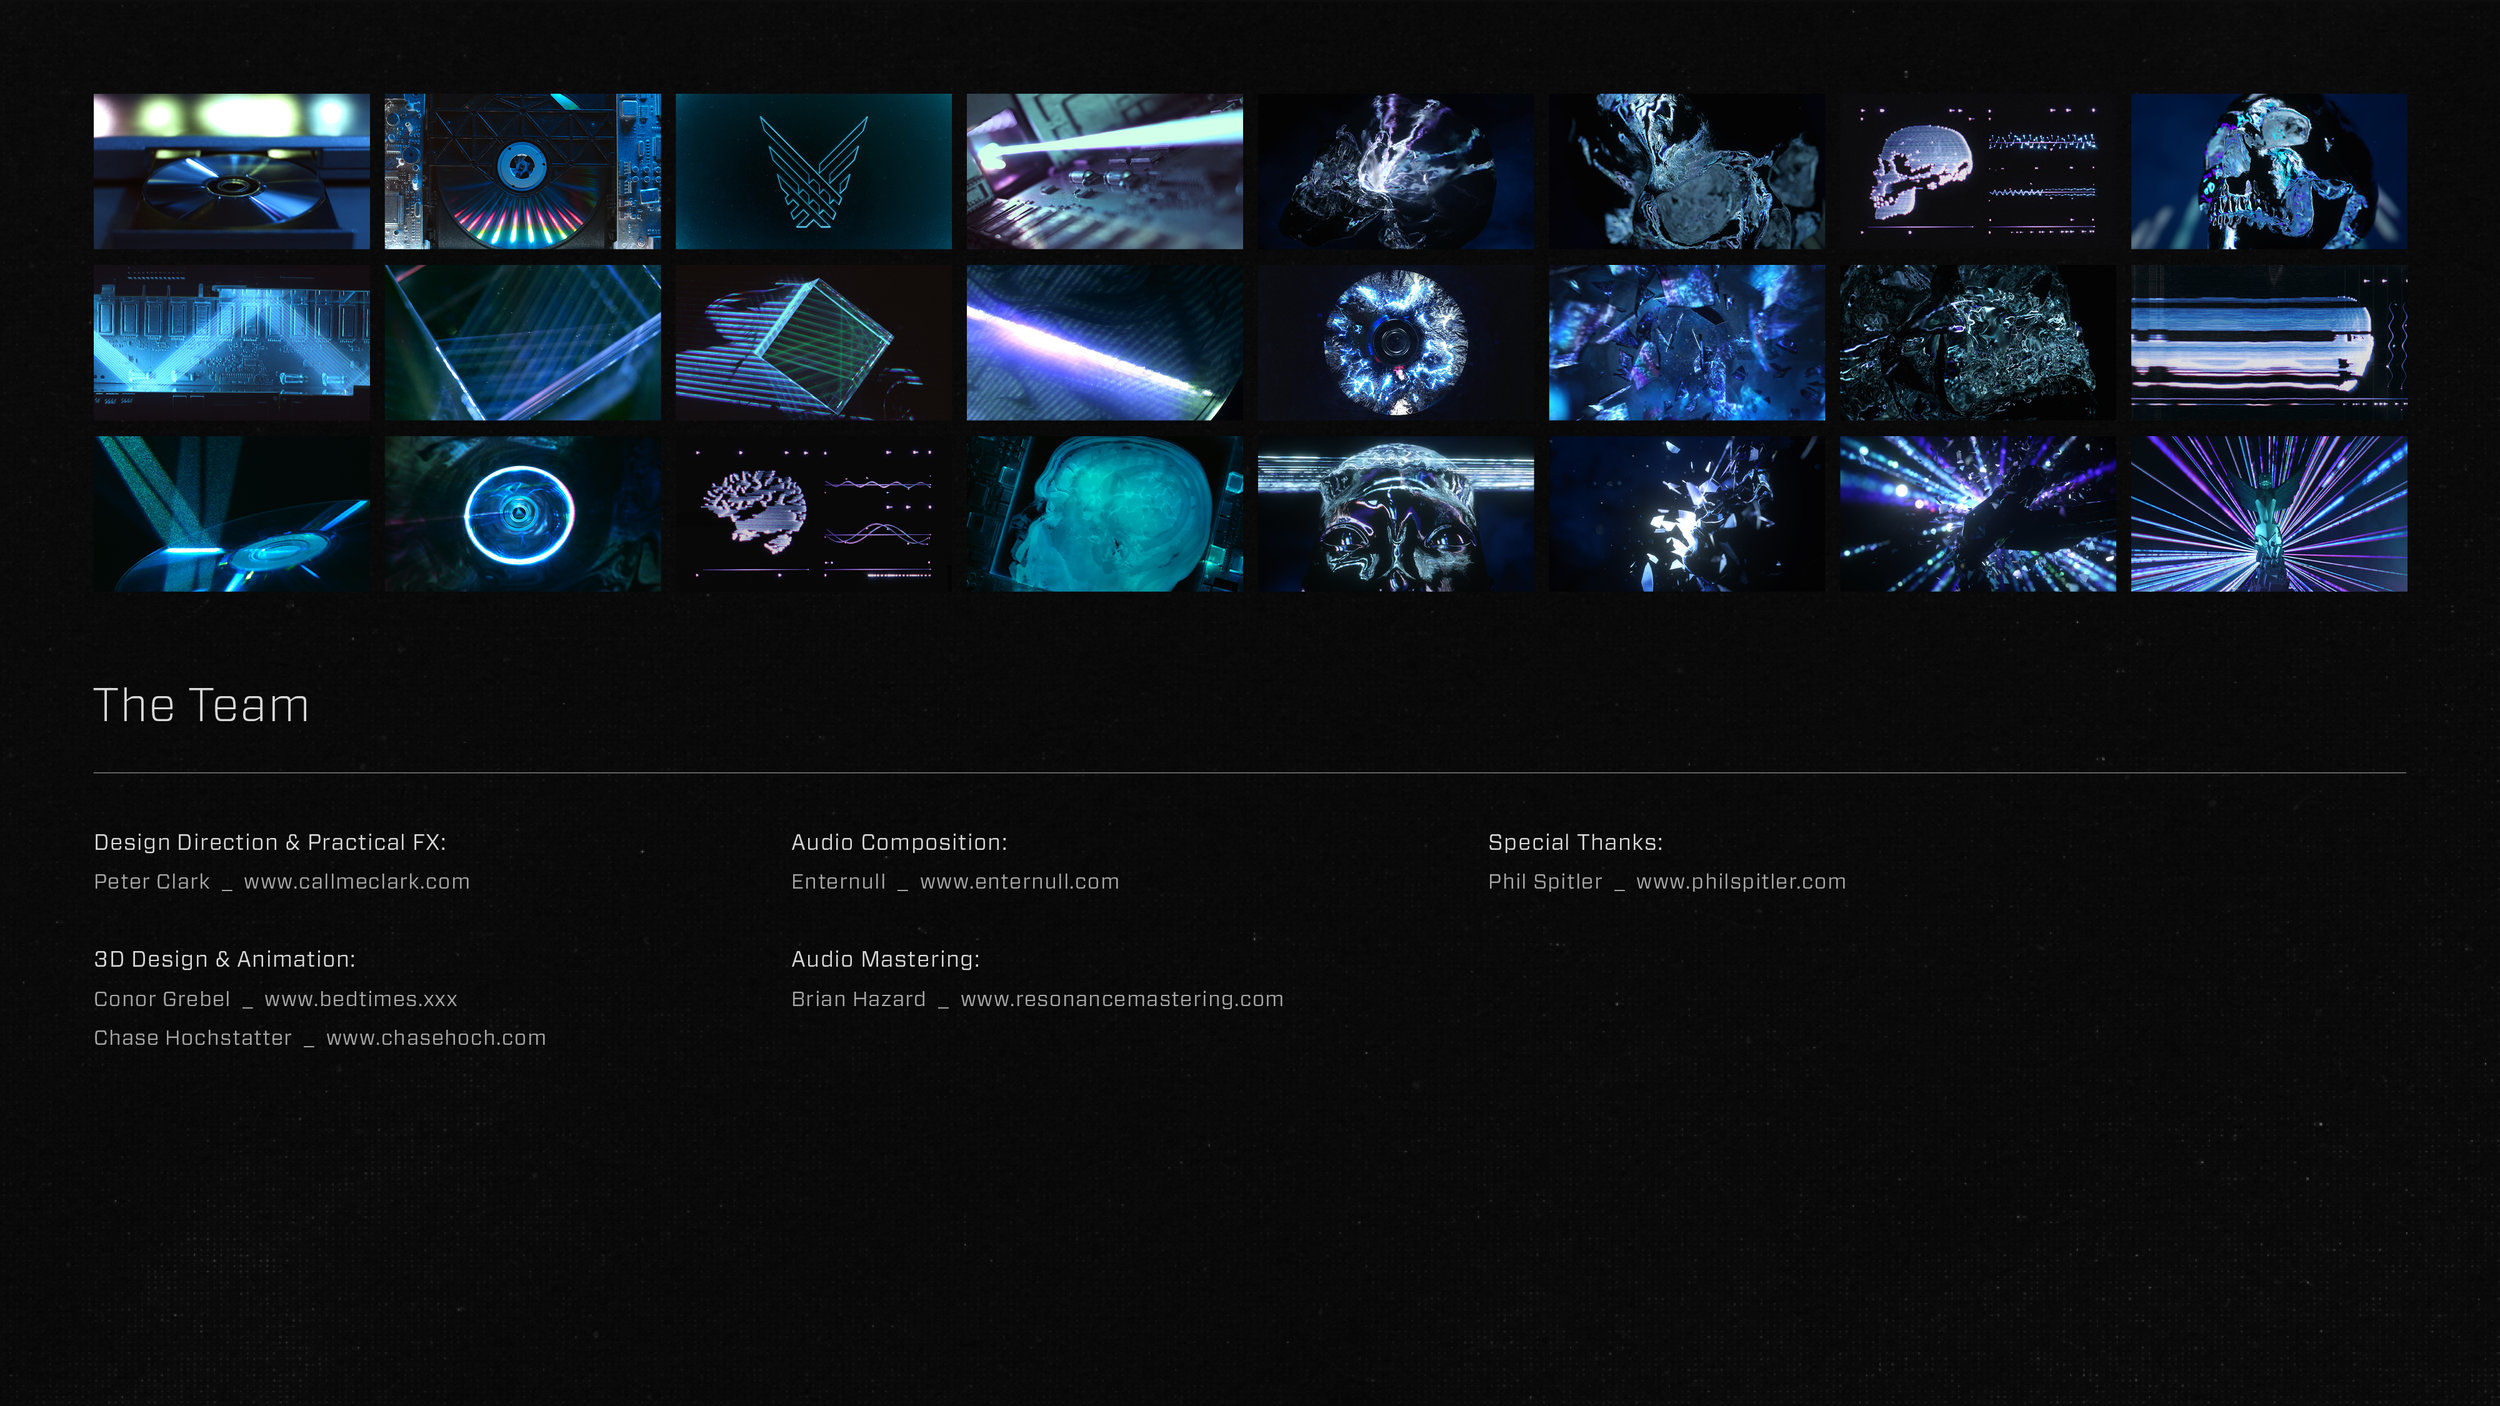
Task: Visit www.bedtimes.xxx link
Action: click(x=360, y=998)
